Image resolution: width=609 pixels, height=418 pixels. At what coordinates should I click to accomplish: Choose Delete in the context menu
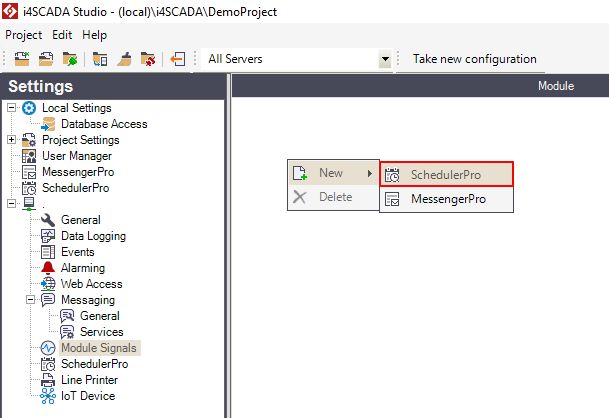point(333,197)
